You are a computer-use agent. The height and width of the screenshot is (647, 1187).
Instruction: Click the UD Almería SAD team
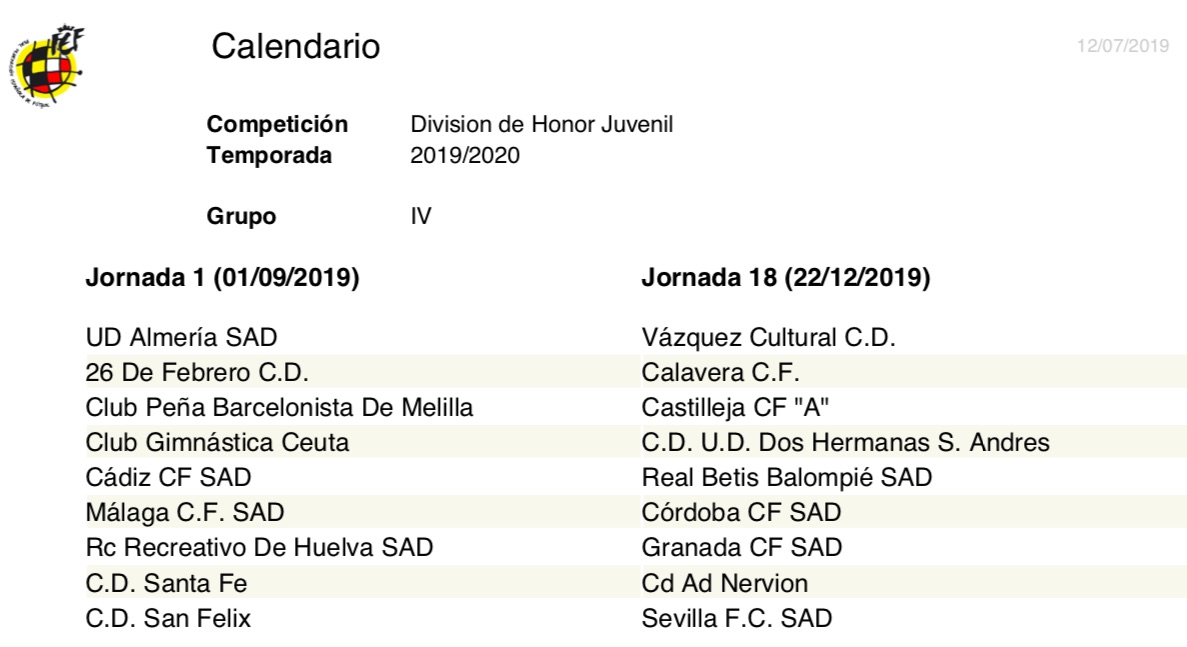pos(181,337)
